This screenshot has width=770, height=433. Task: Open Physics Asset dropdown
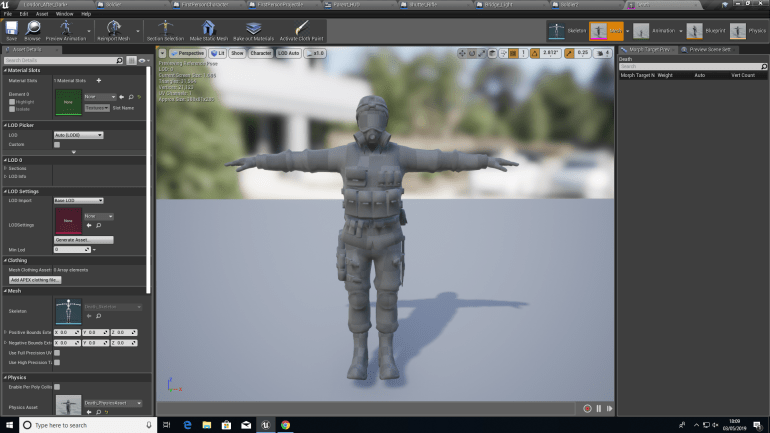coord(113,403)
